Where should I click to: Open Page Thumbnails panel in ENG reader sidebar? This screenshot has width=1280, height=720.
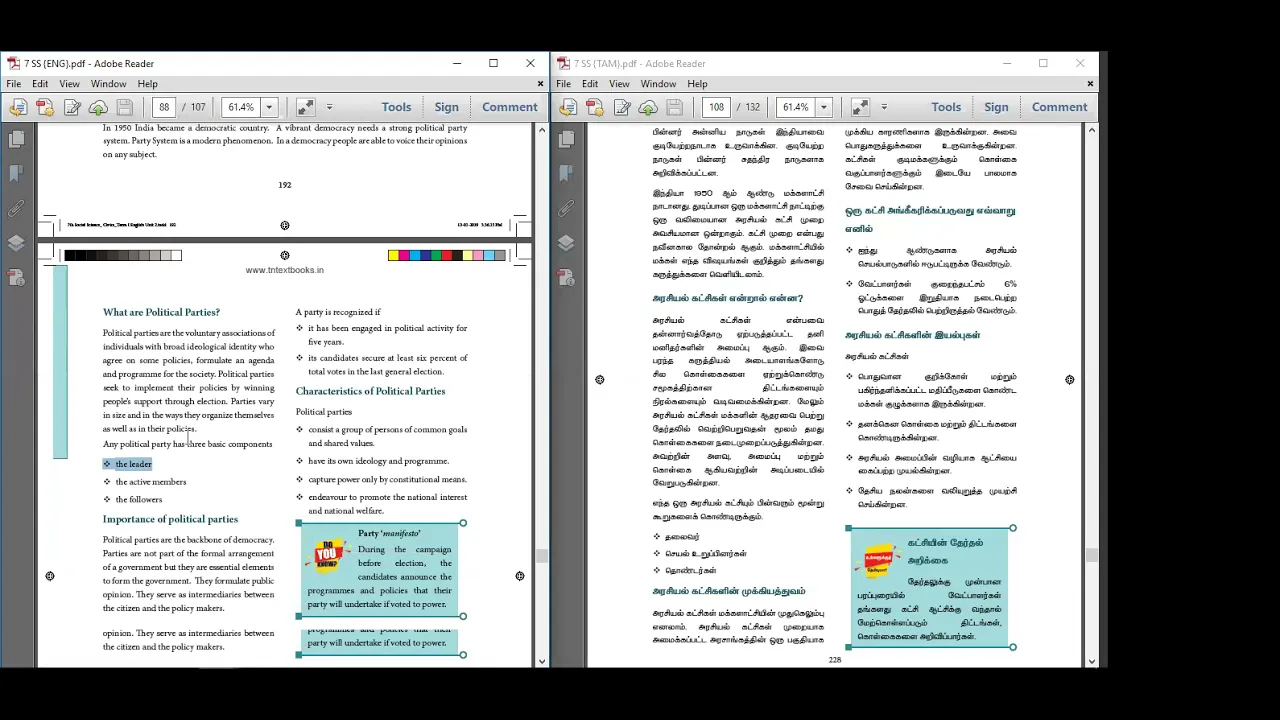click(x=16, y=140)
